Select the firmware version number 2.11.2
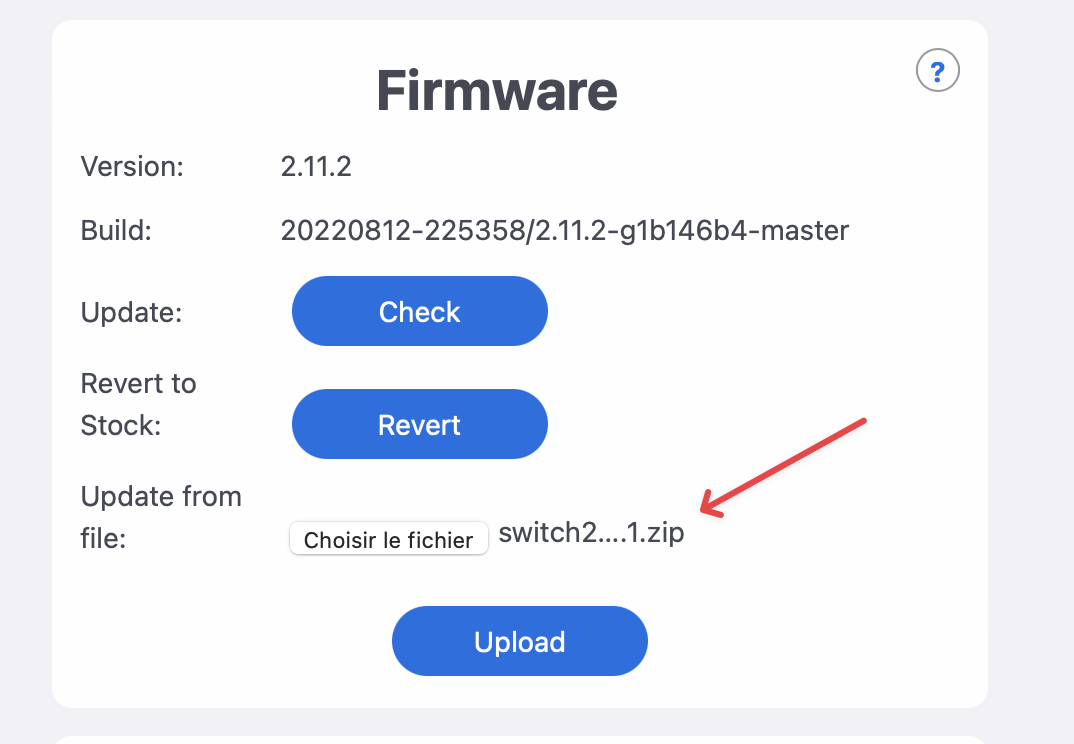 pos(316,166)
